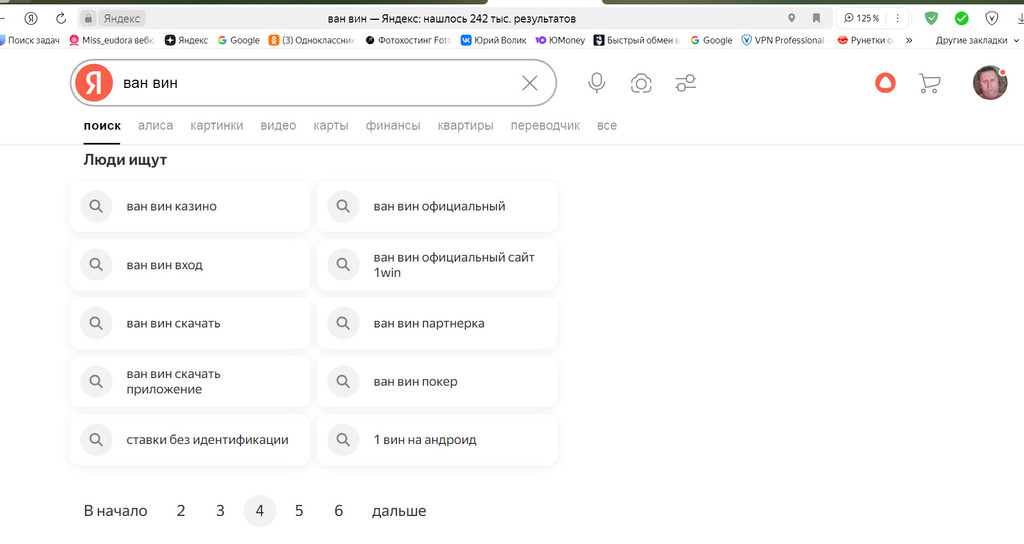
Task: Open the Другие закладки folder dropdown
Action: (977, 40)
